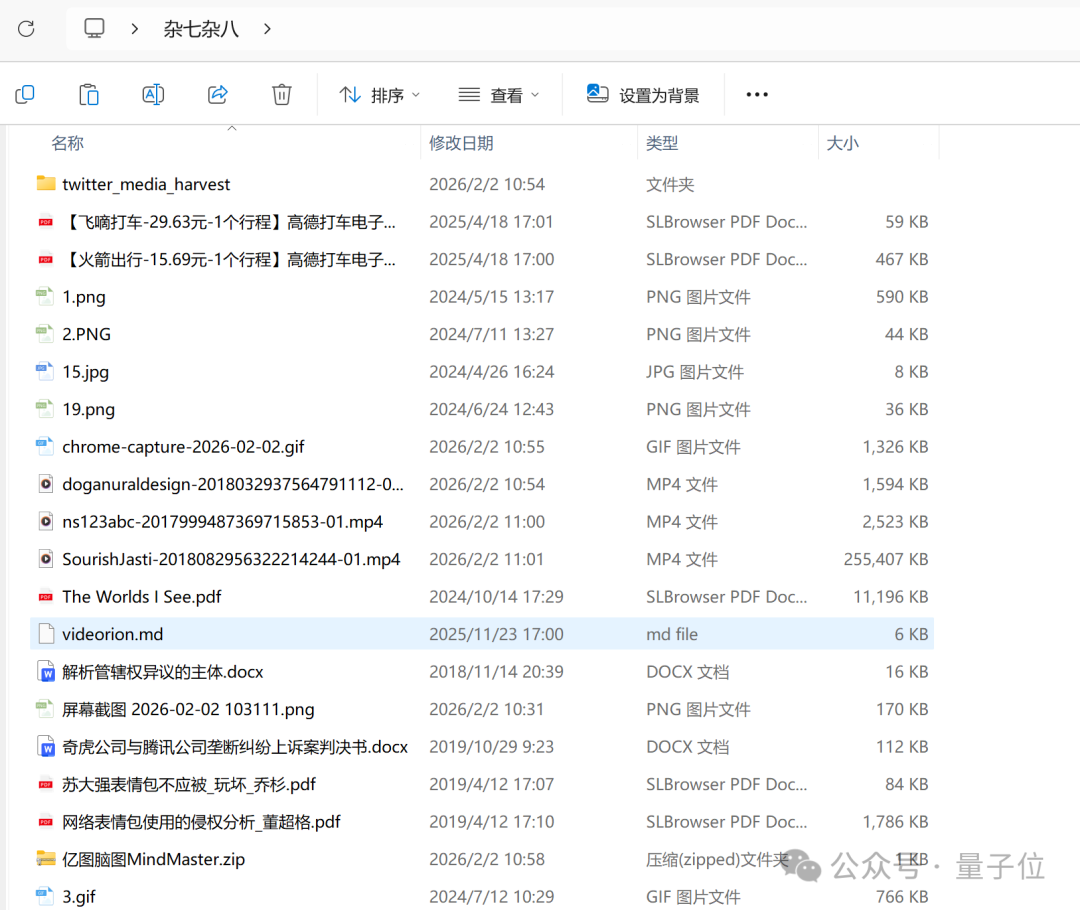Select the doganuraldesign mp4 file name
This screenshot has width=1080, height=910.
tap(233, 484)
